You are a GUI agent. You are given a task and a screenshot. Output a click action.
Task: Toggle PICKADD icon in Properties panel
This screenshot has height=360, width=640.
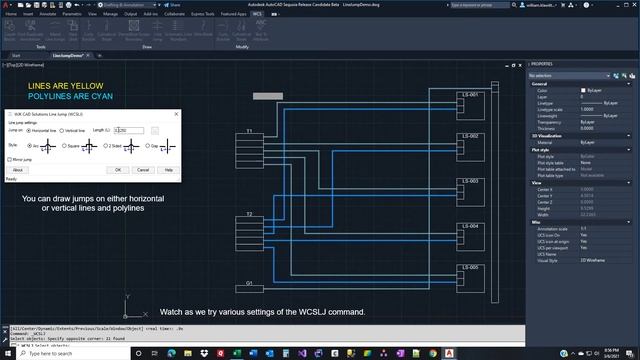pos(616,76)
